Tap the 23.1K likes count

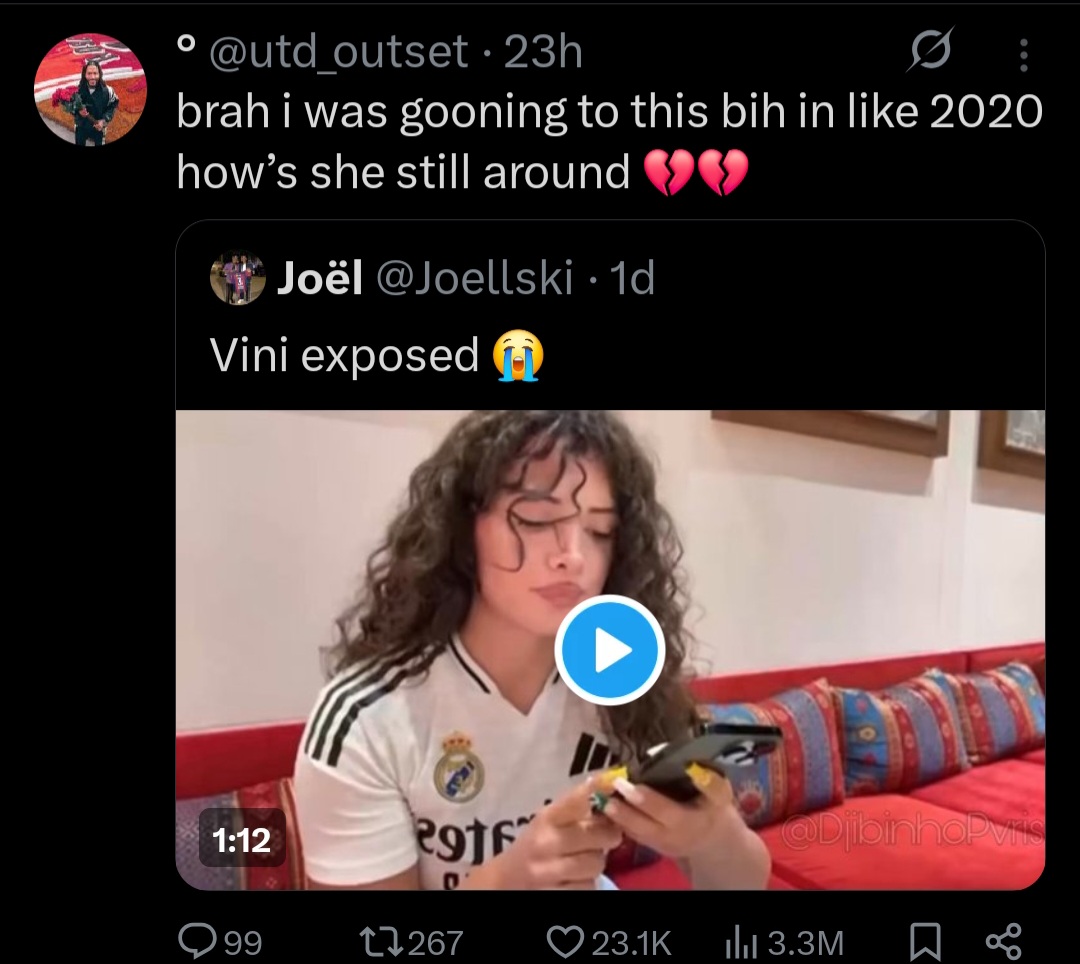point(631,943)
